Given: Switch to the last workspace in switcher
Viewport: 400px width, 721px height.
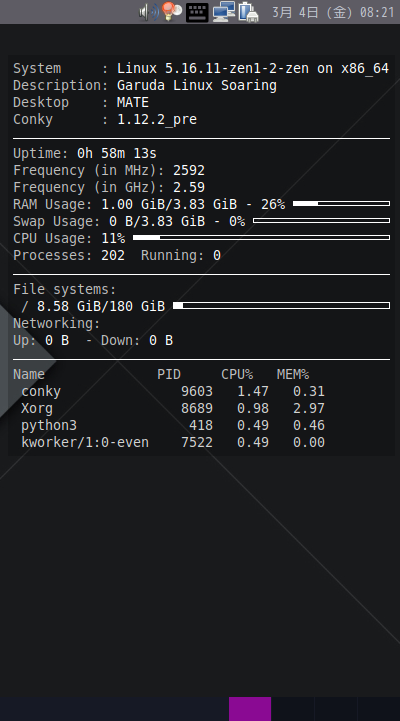Looking at the screenshot, I should (x=379, y=709).
